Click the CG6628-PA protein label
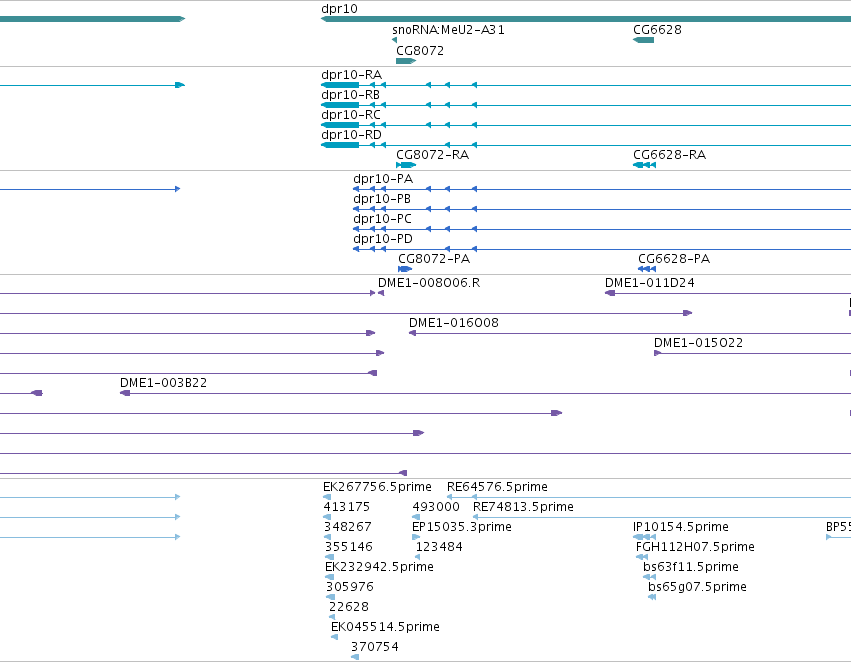This screenshot has height=662, width=851. (674, 259)
